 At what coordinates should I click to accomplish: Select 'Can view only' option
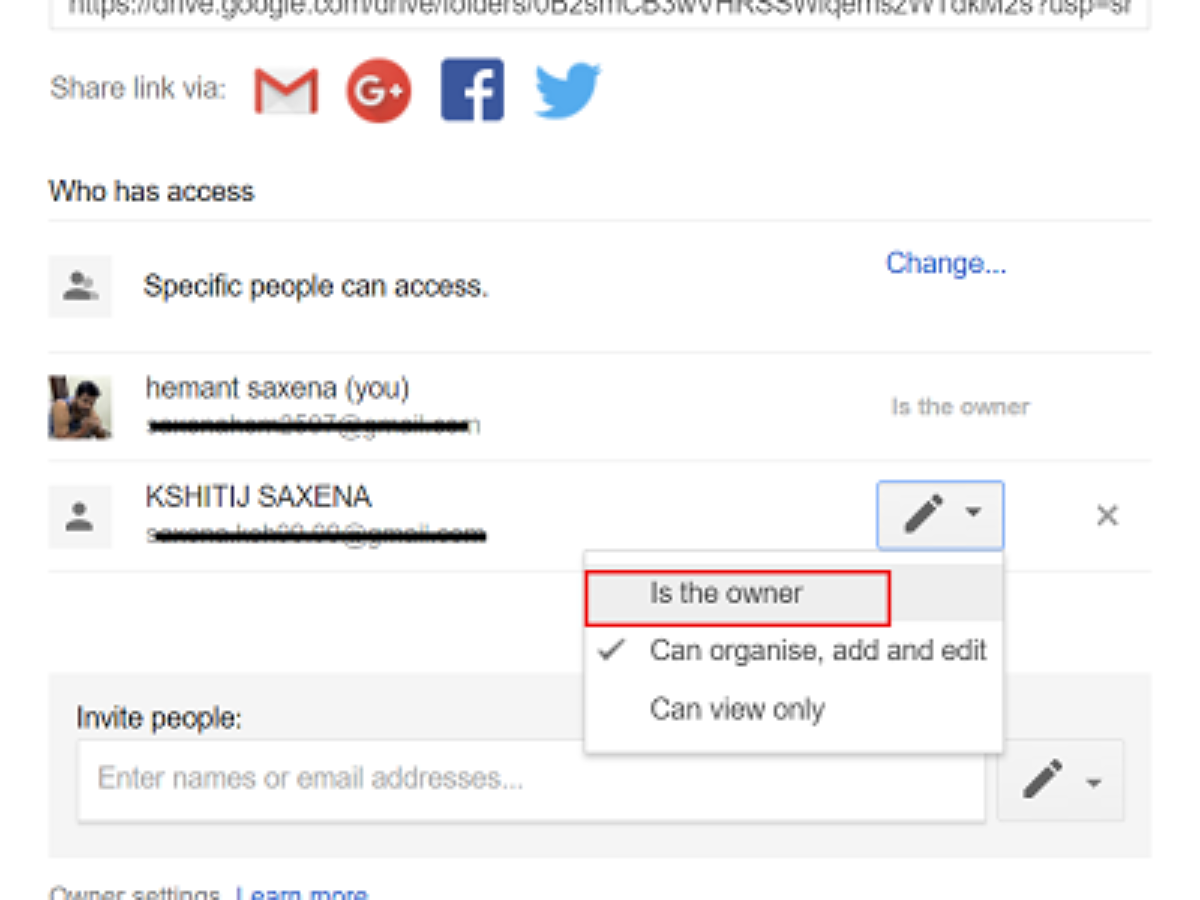[737, 710]
